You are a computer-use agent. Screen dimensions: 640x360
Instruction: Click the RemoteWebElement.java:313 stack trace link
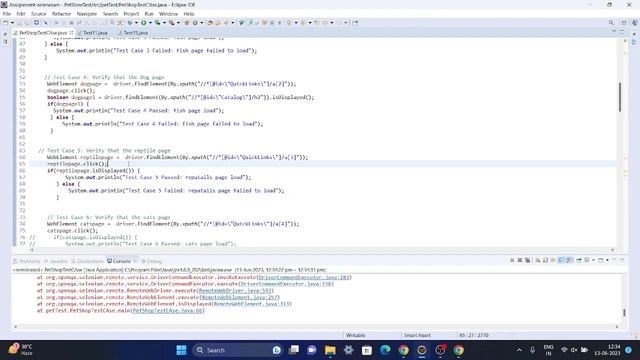pos(253,304)
